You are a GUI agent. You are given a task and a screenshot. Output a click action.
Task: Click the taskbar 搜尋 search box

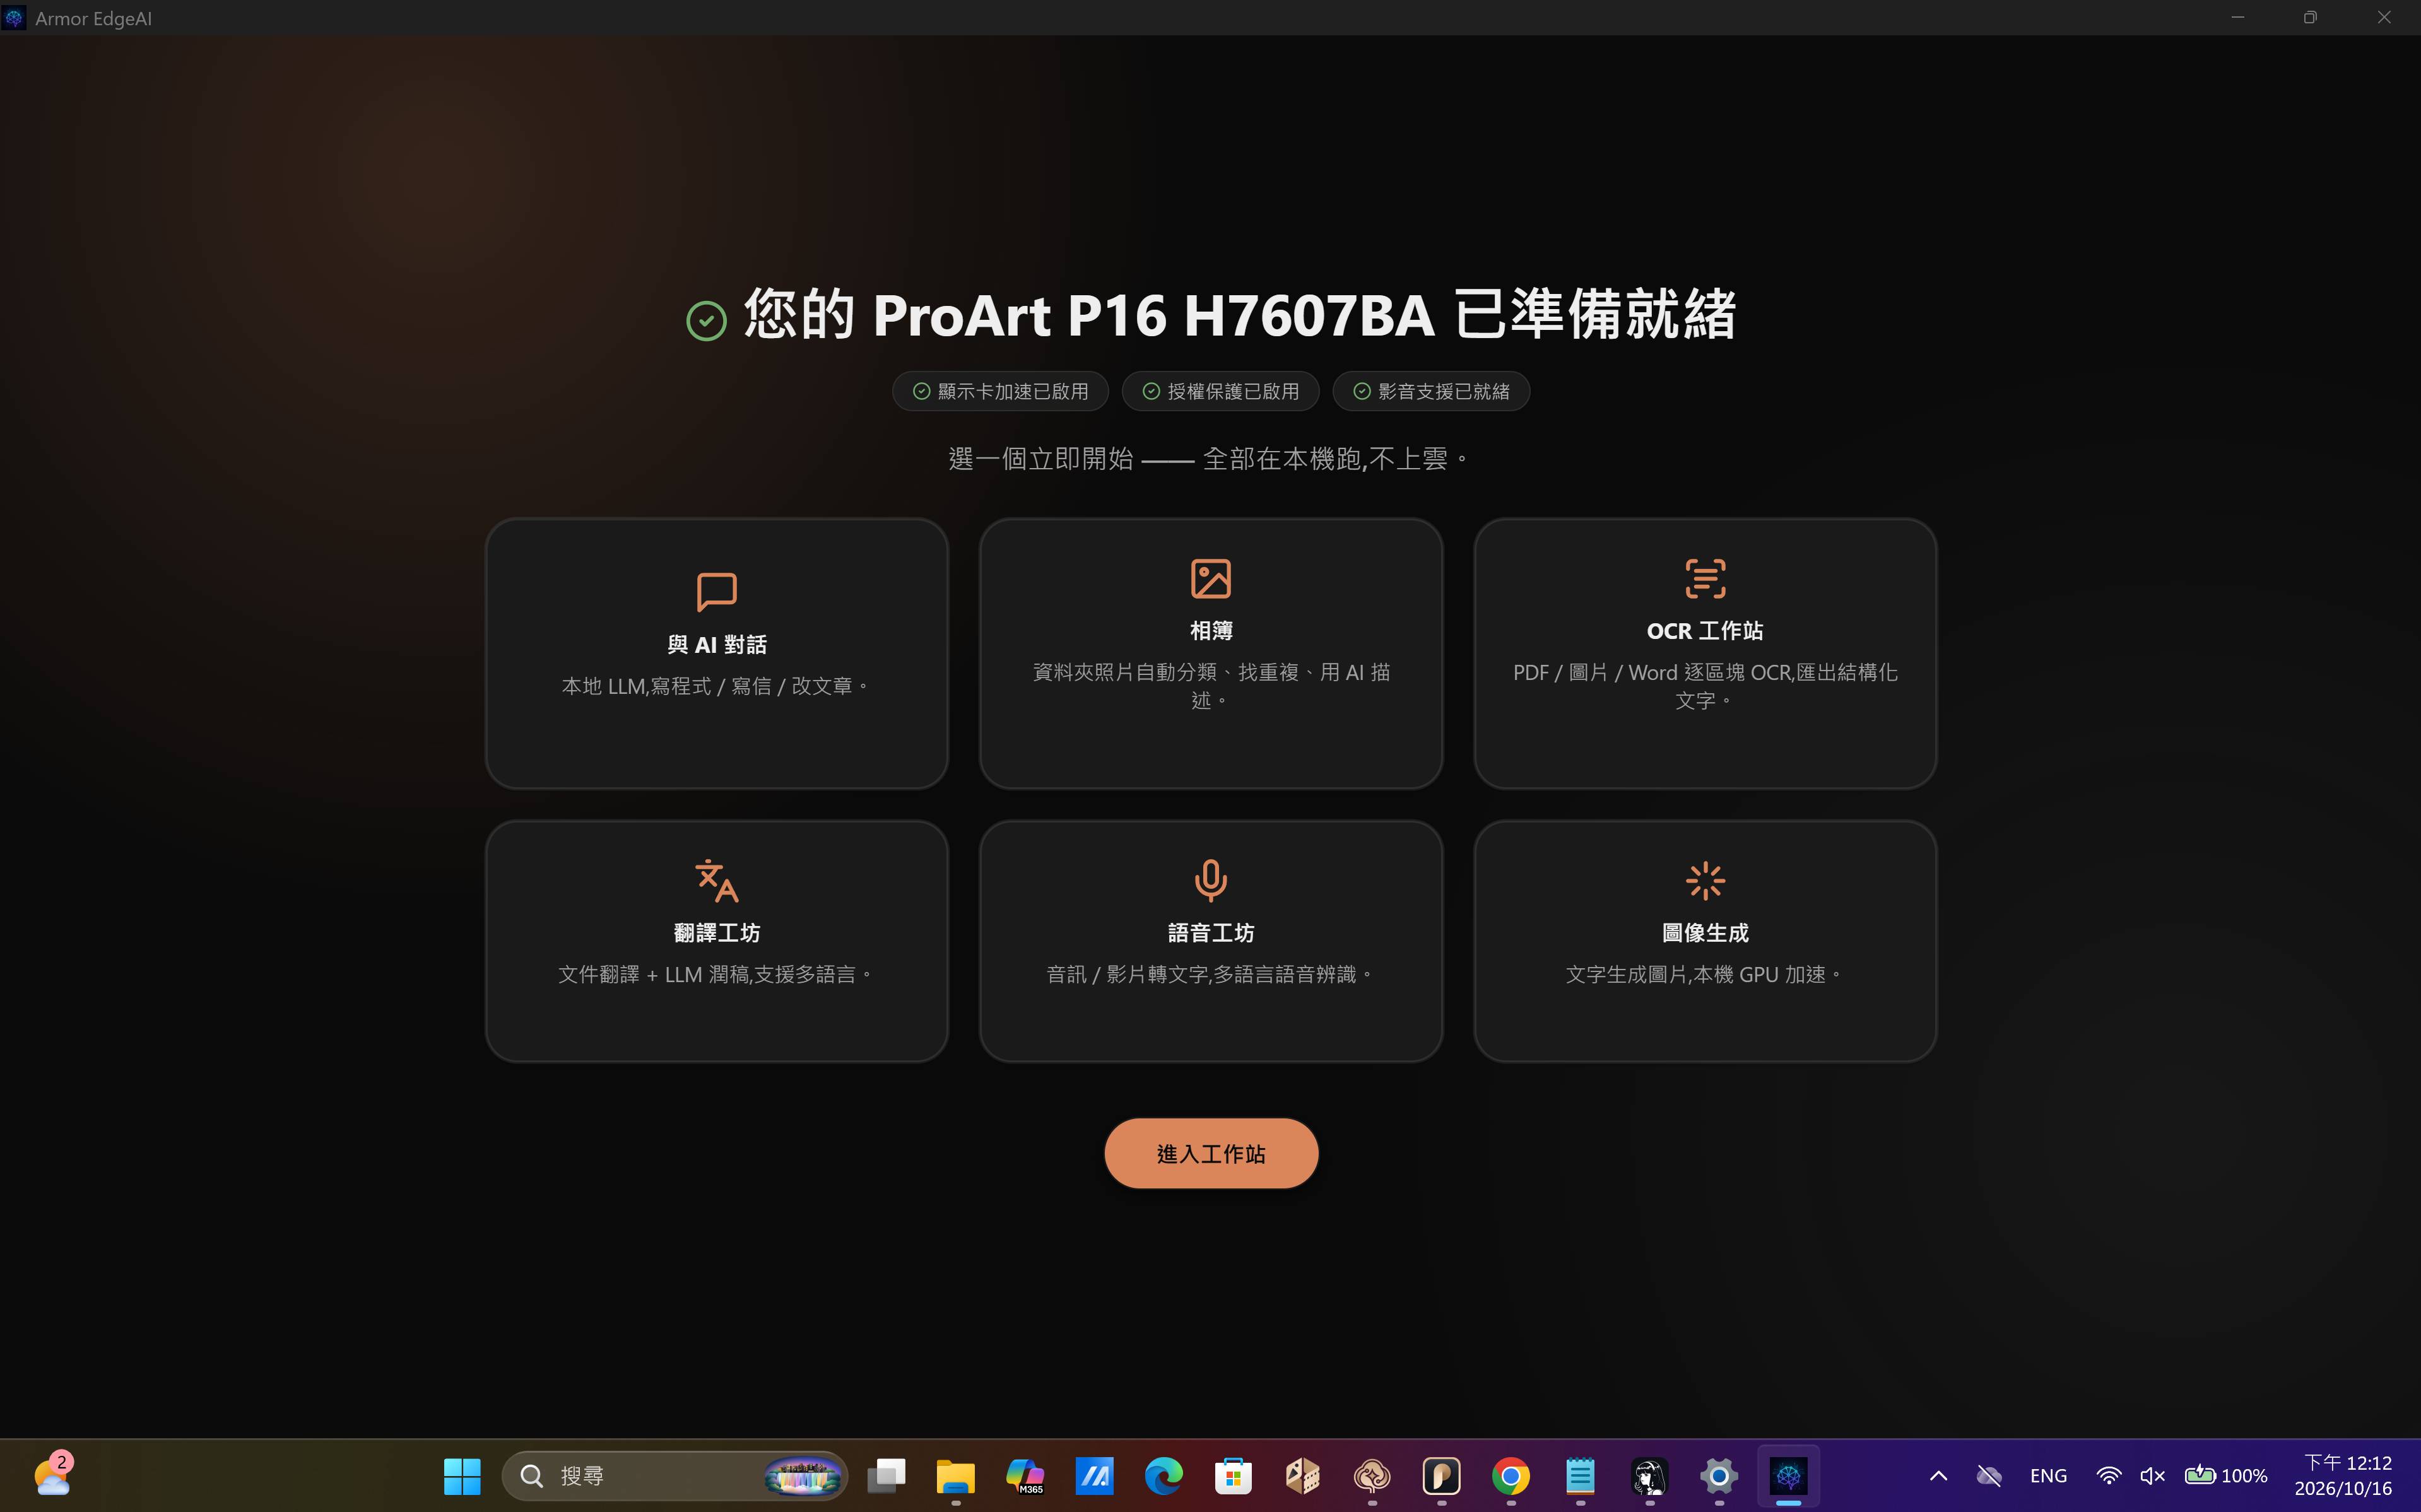[674, 1475]
